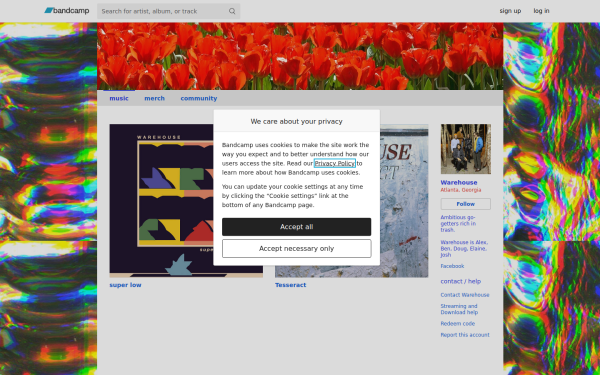Click the 'Ambitious go-getters rich in trash.' bio text
600x375 pixels.
458,223
